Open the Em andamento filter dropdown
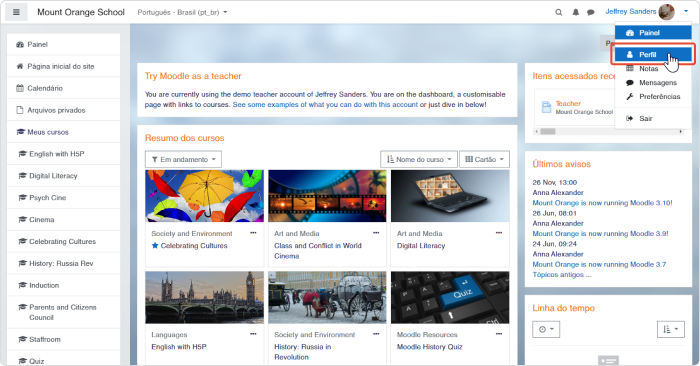 (x=183, y=159)
